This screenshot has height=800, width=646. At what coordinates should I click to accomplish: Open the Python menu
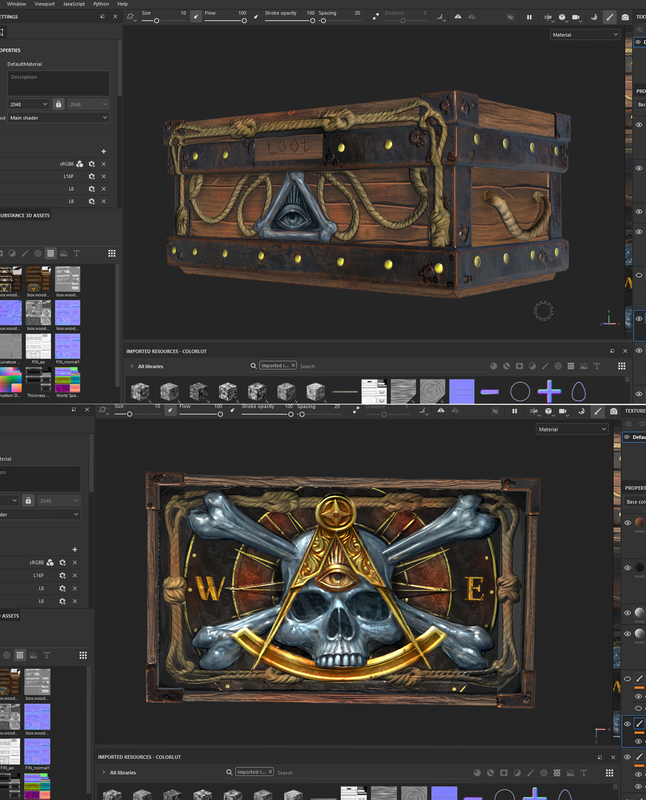101,4
